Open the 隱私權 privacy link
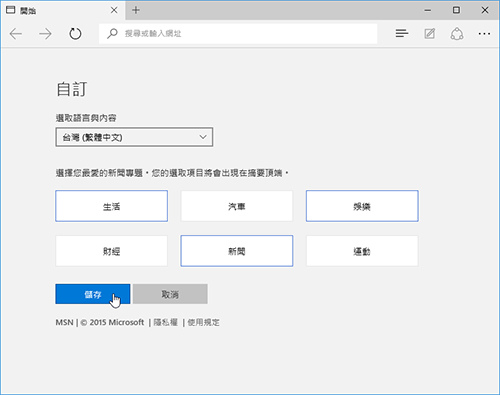Screen dimensions: 500x395 point(166,322)
